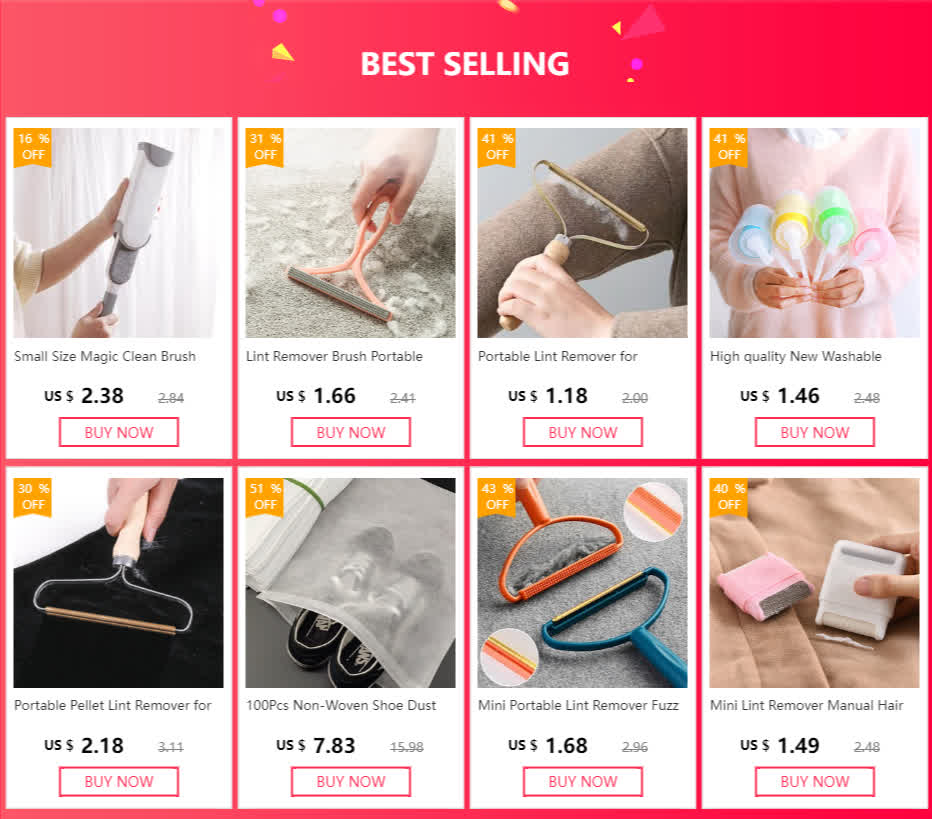Click the 43% OFF discount badge
This screenshot has width=932, height=819.
pyautogui.click(x=496, y=497)
